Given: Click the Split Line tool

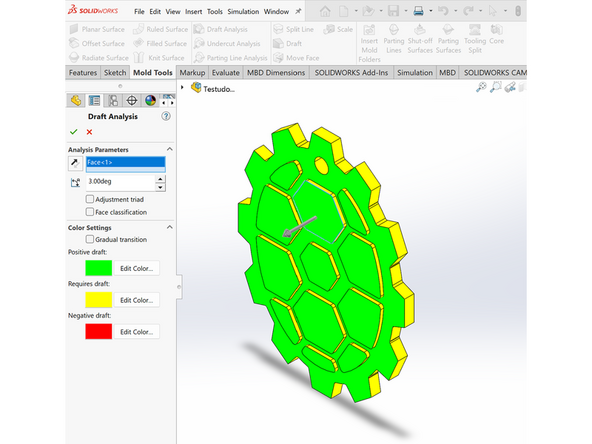Looking at the screenshot, I should [294, 29].
